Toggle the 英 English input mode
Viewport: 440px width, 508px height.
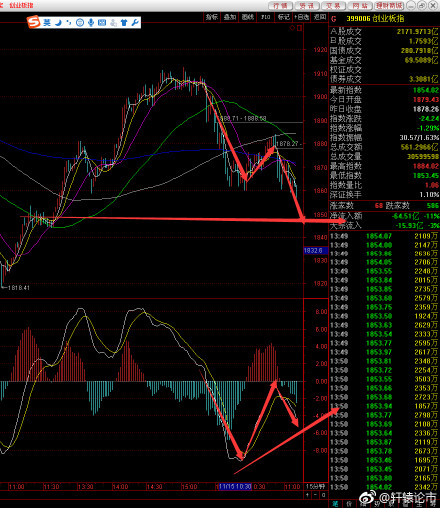[47, 22]
